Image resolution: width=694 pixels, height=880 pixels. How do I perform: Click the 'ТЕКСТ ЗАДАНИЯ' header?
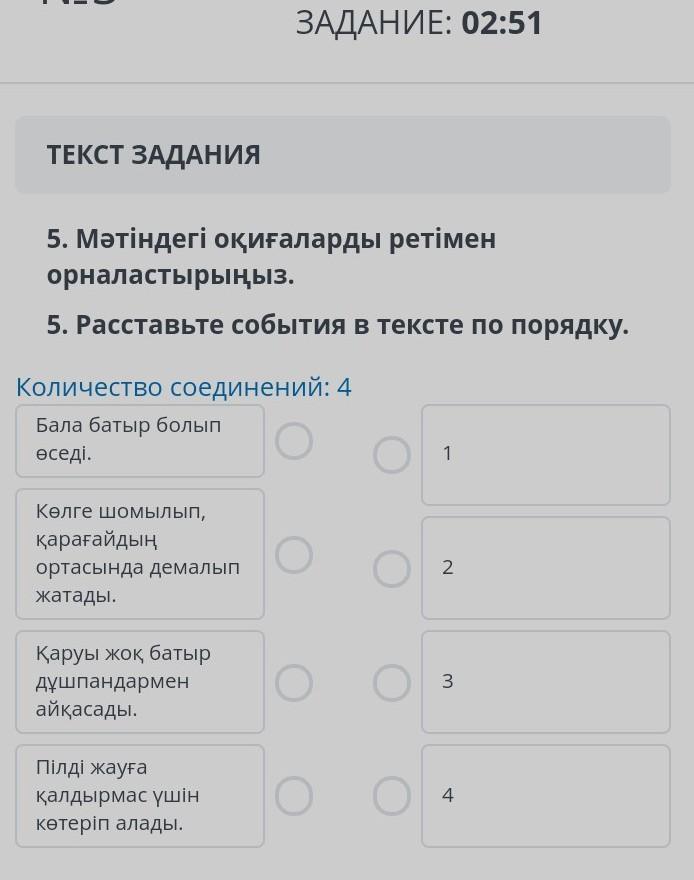point(153,155)
